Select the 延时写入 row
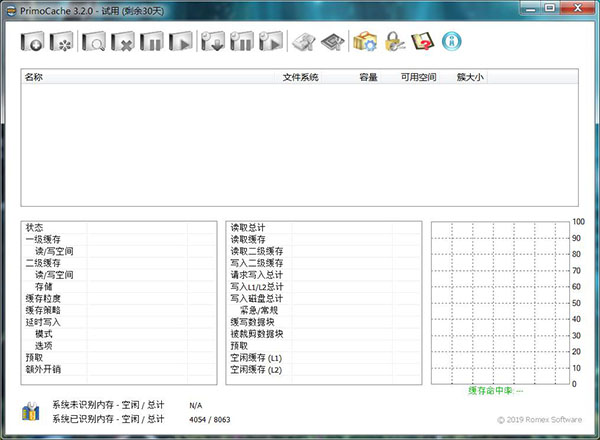 pyautogui.click(x=119, y=322)
